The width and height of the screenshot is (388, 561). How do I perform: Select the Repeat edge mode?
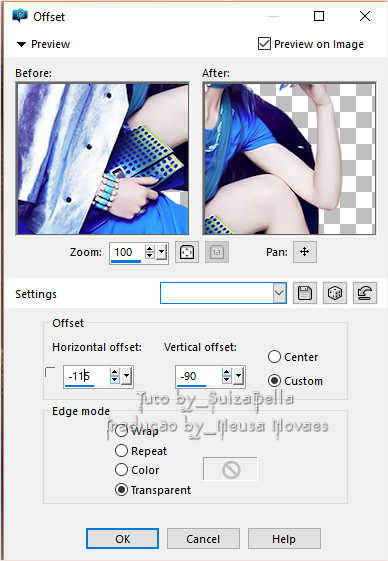121,450
